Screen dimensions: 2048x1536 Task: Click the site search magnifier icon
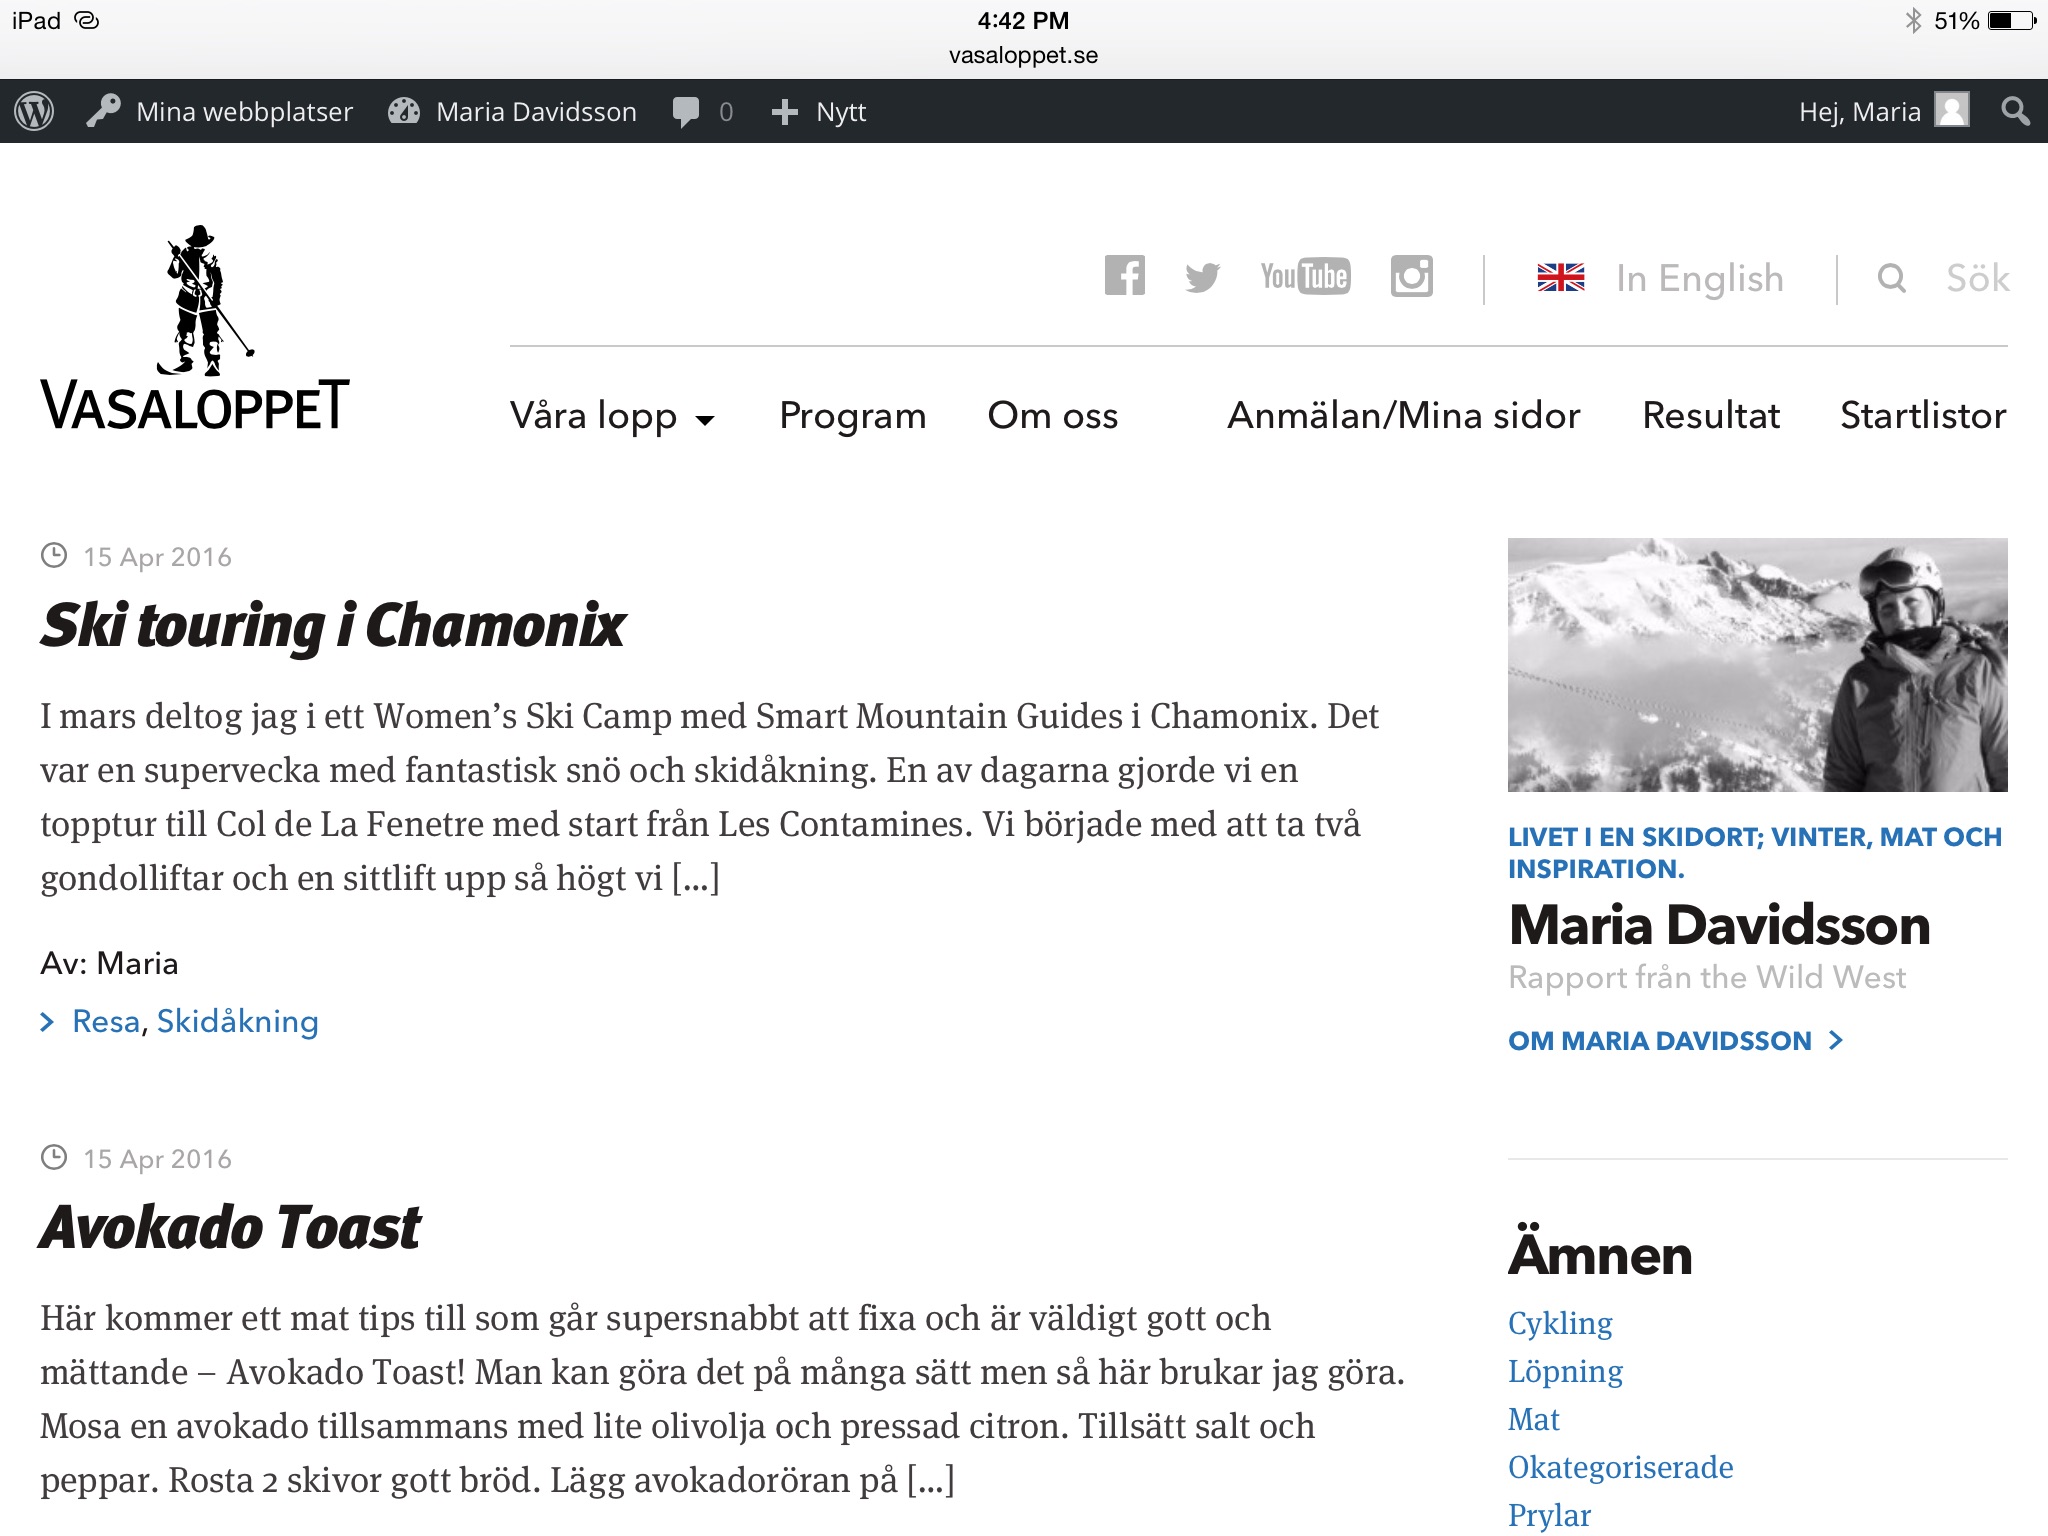coord(1891,278)
